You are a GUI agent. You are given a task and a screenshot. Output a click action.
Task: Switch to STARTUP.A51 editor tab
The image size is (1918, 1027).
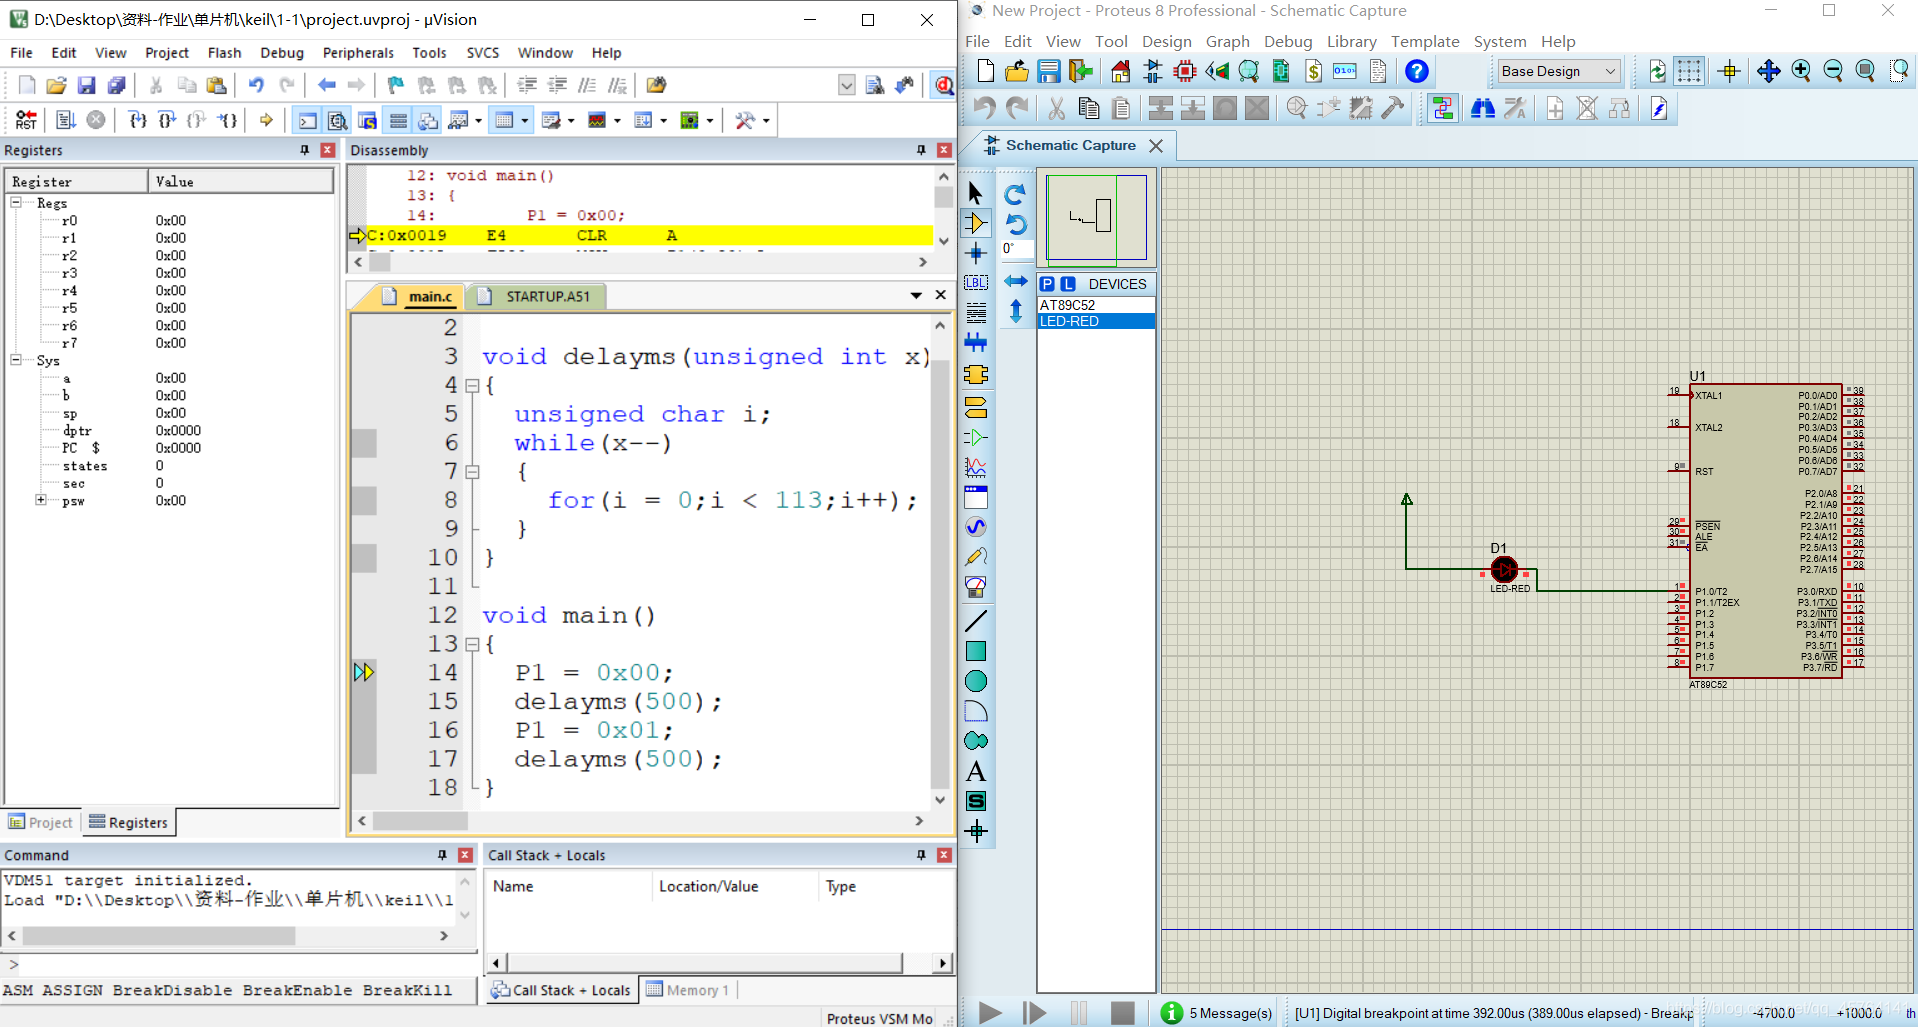coord(547,296)
